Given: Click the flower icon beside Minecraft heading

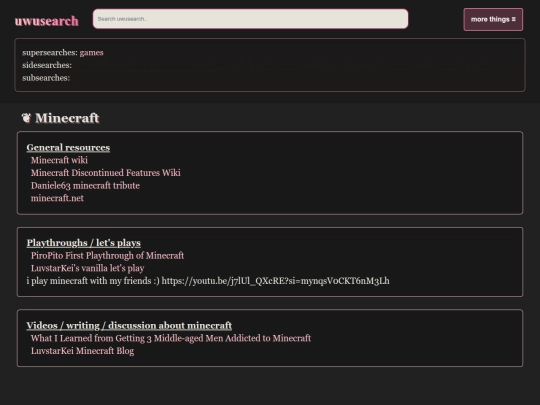Looking at the screenshot, I should [x=26, y=118].
